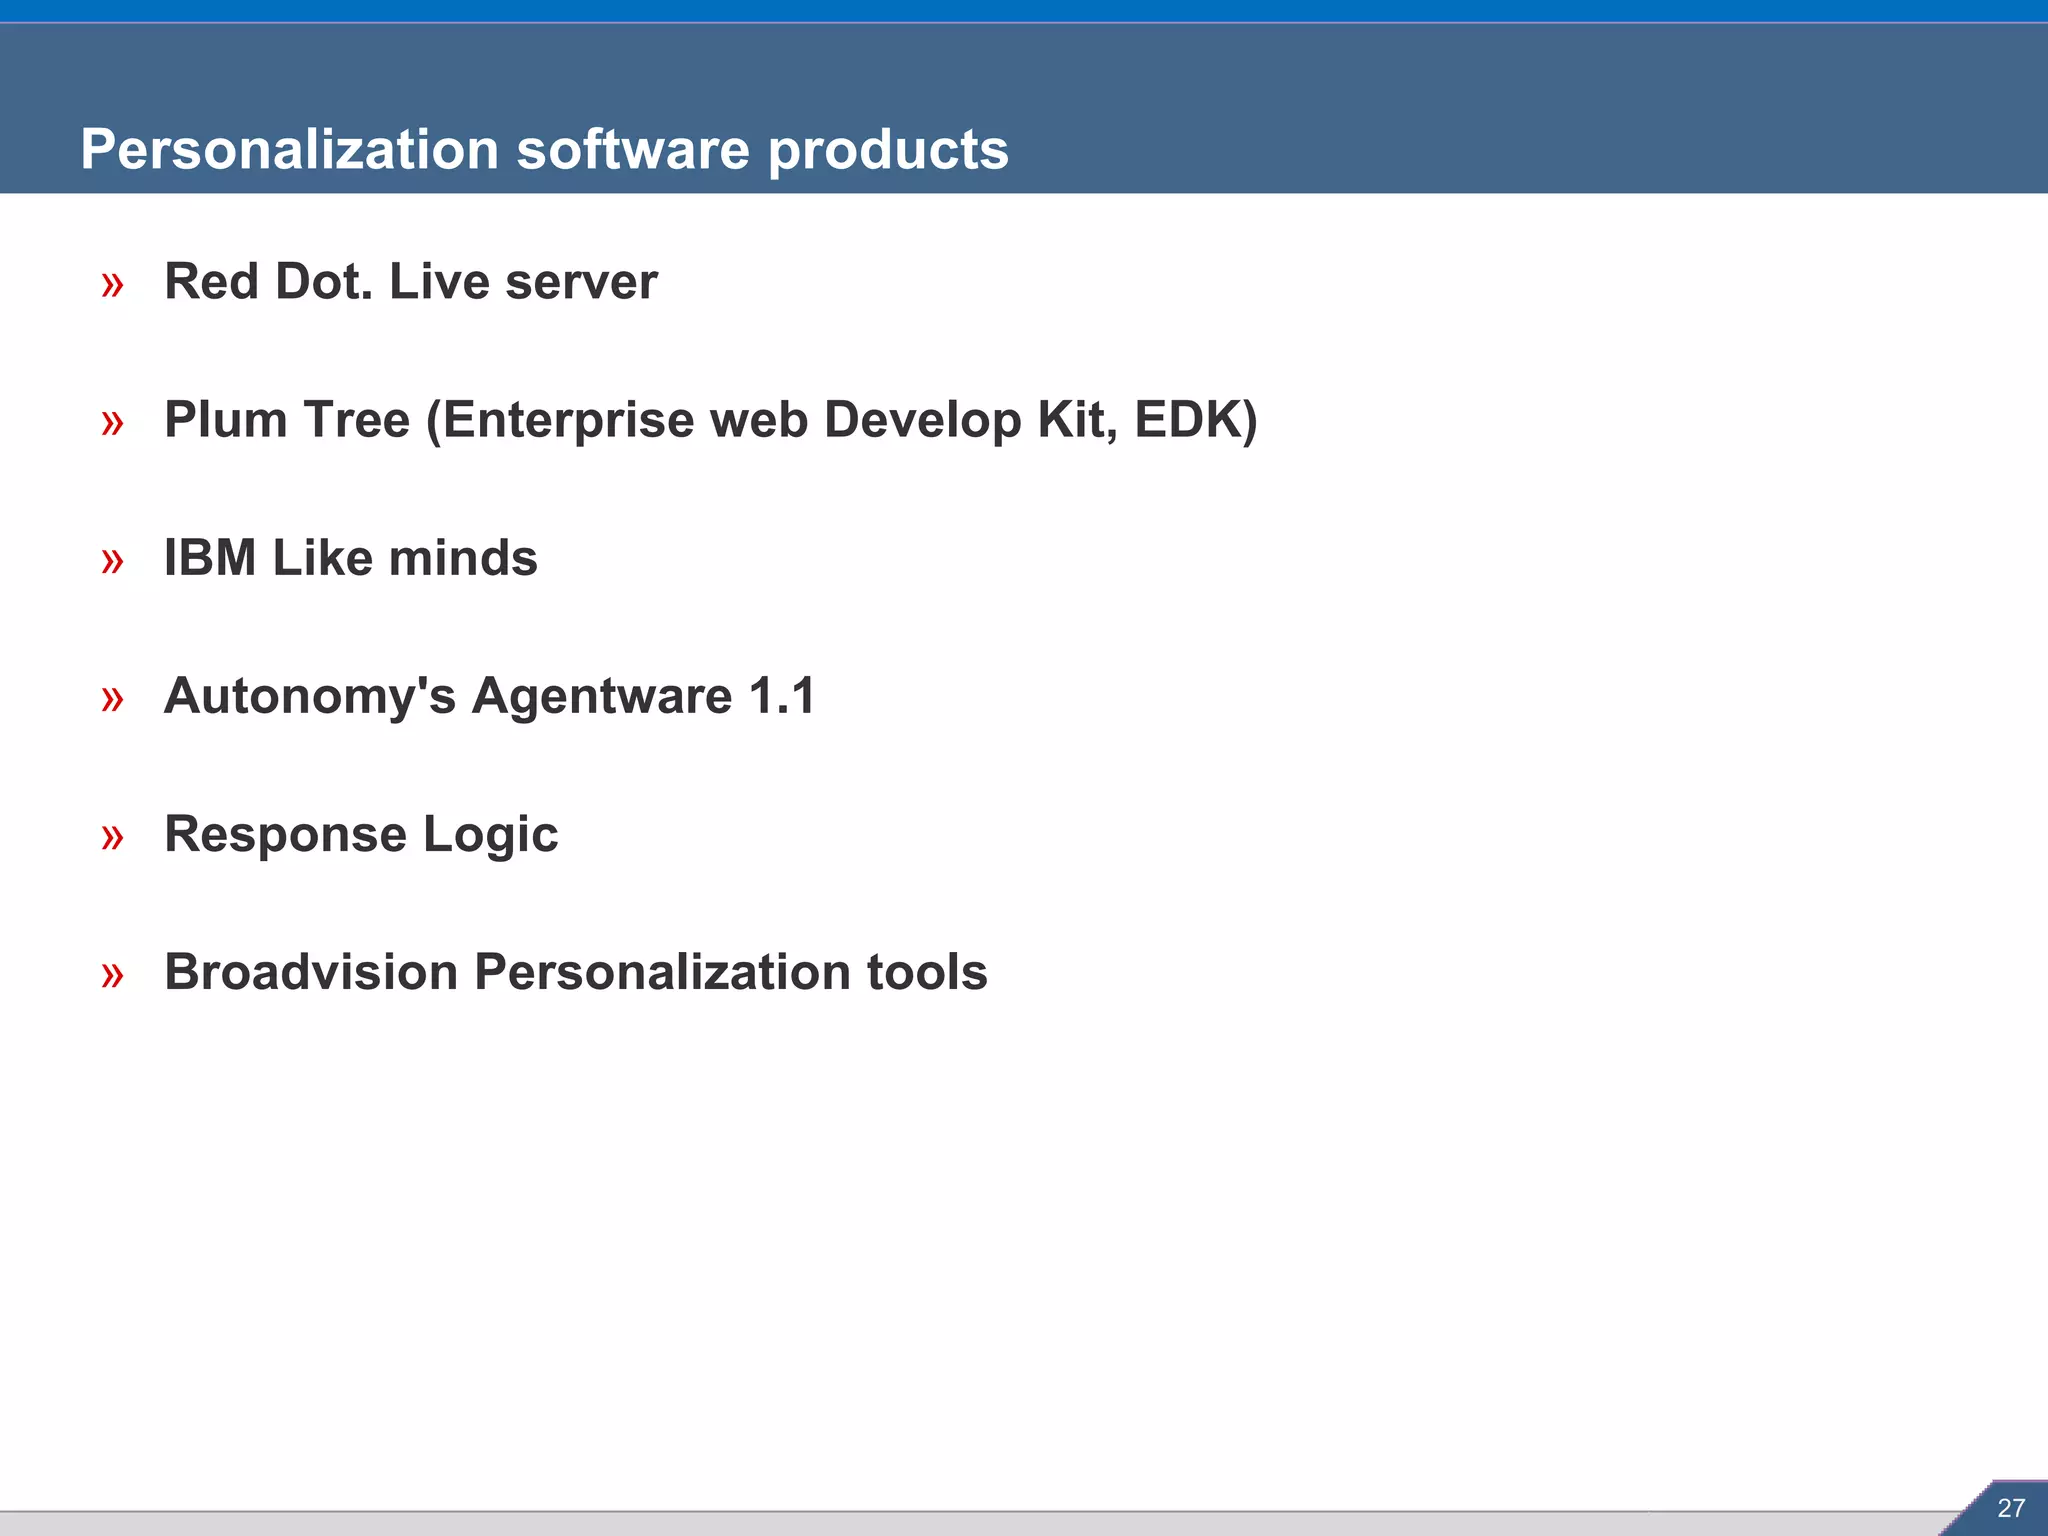The width and height of the screenshot is (2048, 1536).
Task: Click the slide number 27
Action: [x=2011, y=1508]
